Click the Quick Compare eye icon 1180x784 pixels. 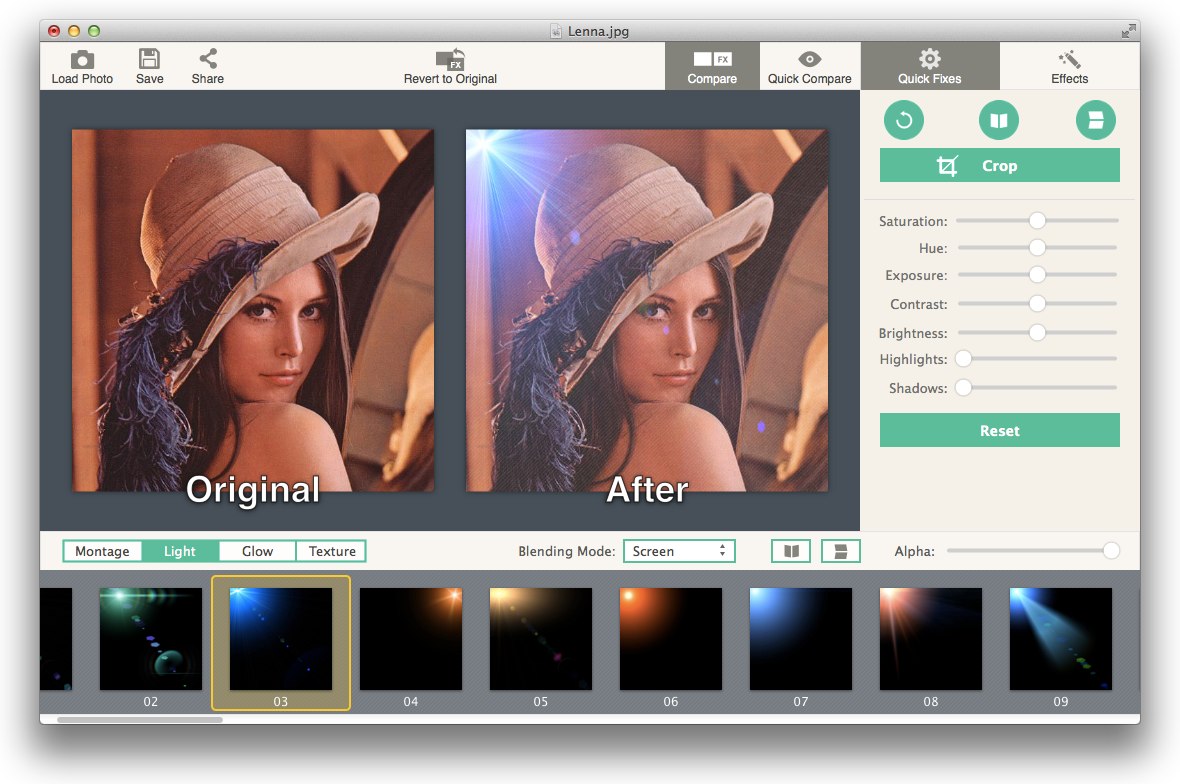[x=810, y=59]
